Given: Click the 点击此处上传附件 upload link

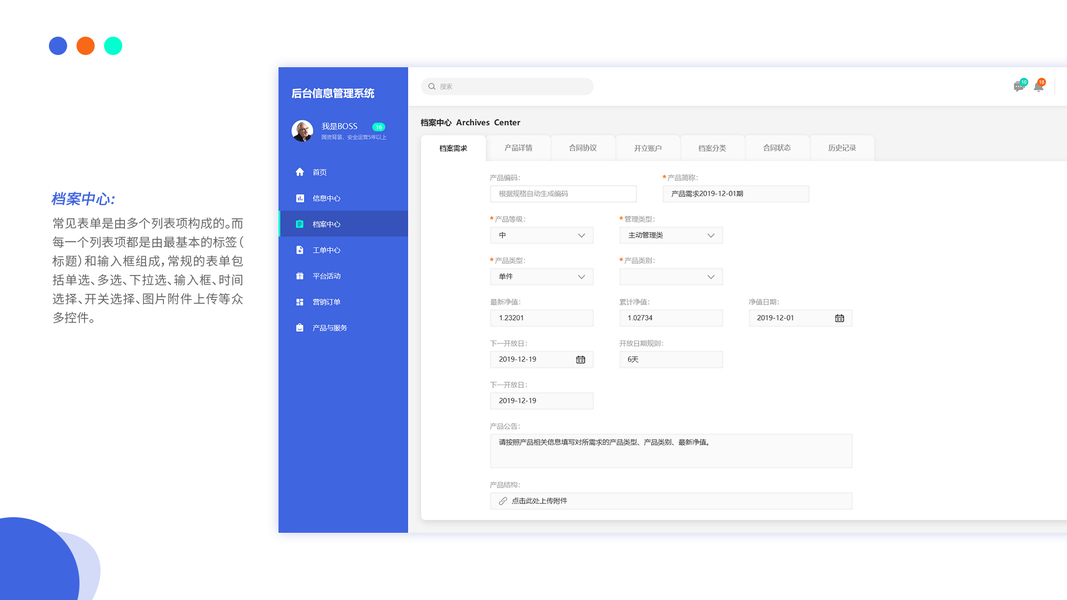Looking at the screenshot, I should [x=539, y=501].
